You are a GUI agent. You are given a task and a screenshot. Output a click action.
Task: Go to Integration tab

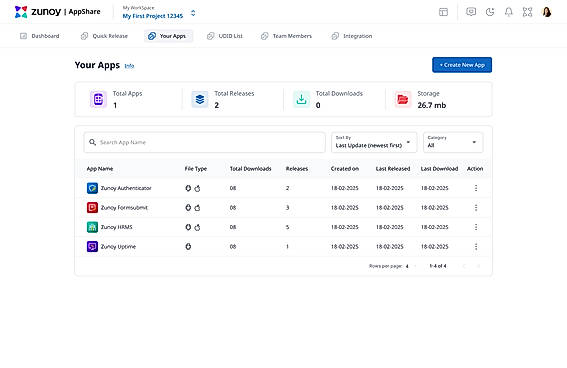(352, 36)
